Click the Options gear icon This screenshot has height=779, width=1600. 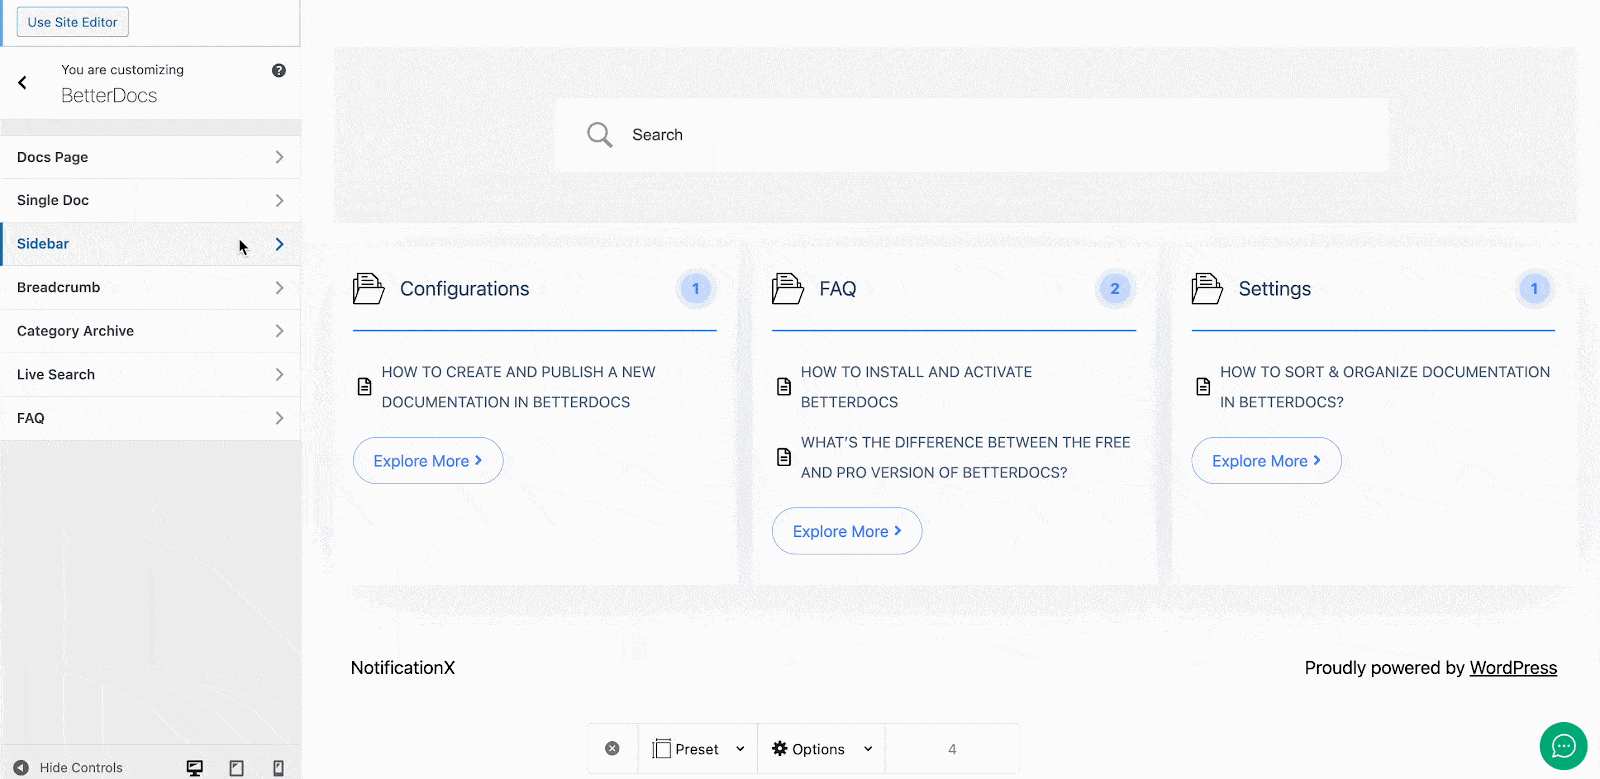[780, 749]
